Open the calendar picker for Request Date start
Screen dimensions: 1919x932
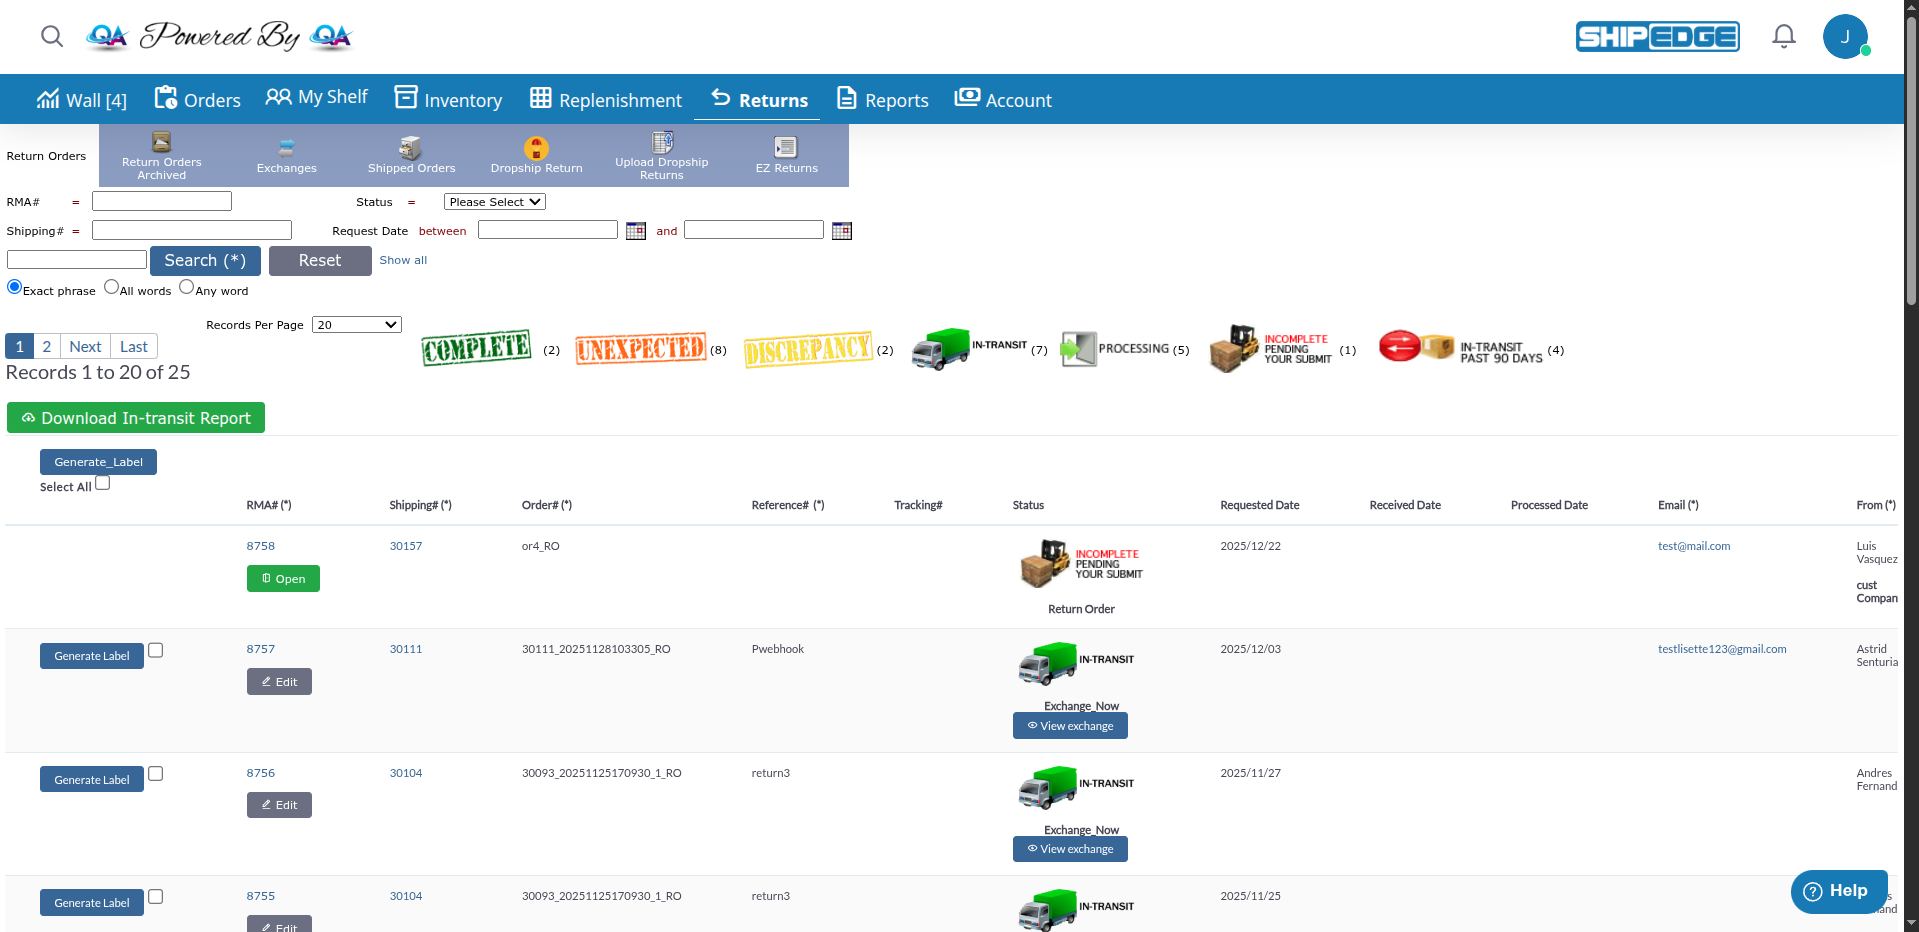click(635, 231)
